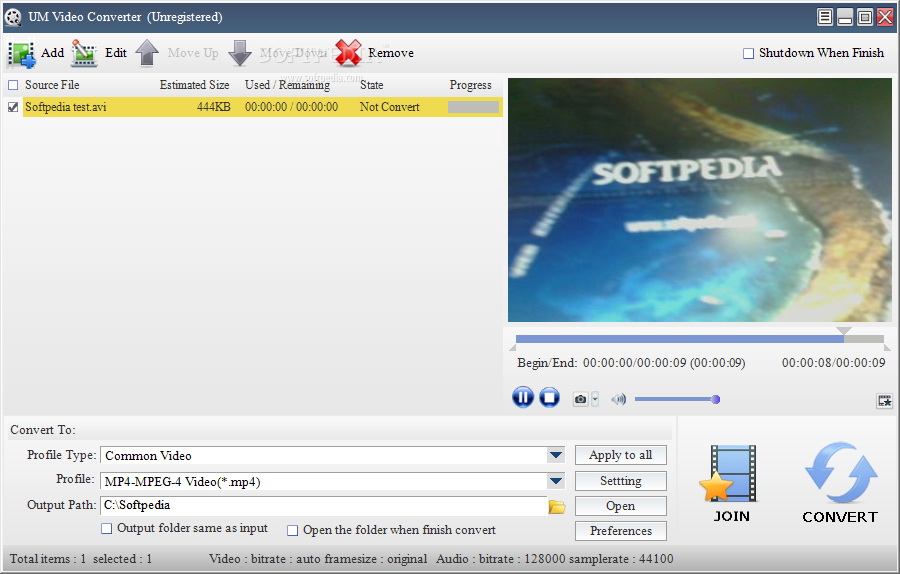Uncheck the Softpedia test.avi checkbox
This screenshot has width=900, height=574.
coord(13,107)
